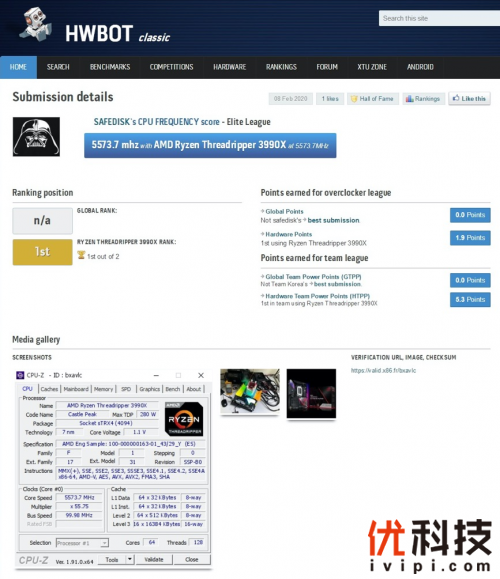Expand the Tools dropdown arrow in CPU-Z
This screenshot has height=579, width=500.
point(130,560)
